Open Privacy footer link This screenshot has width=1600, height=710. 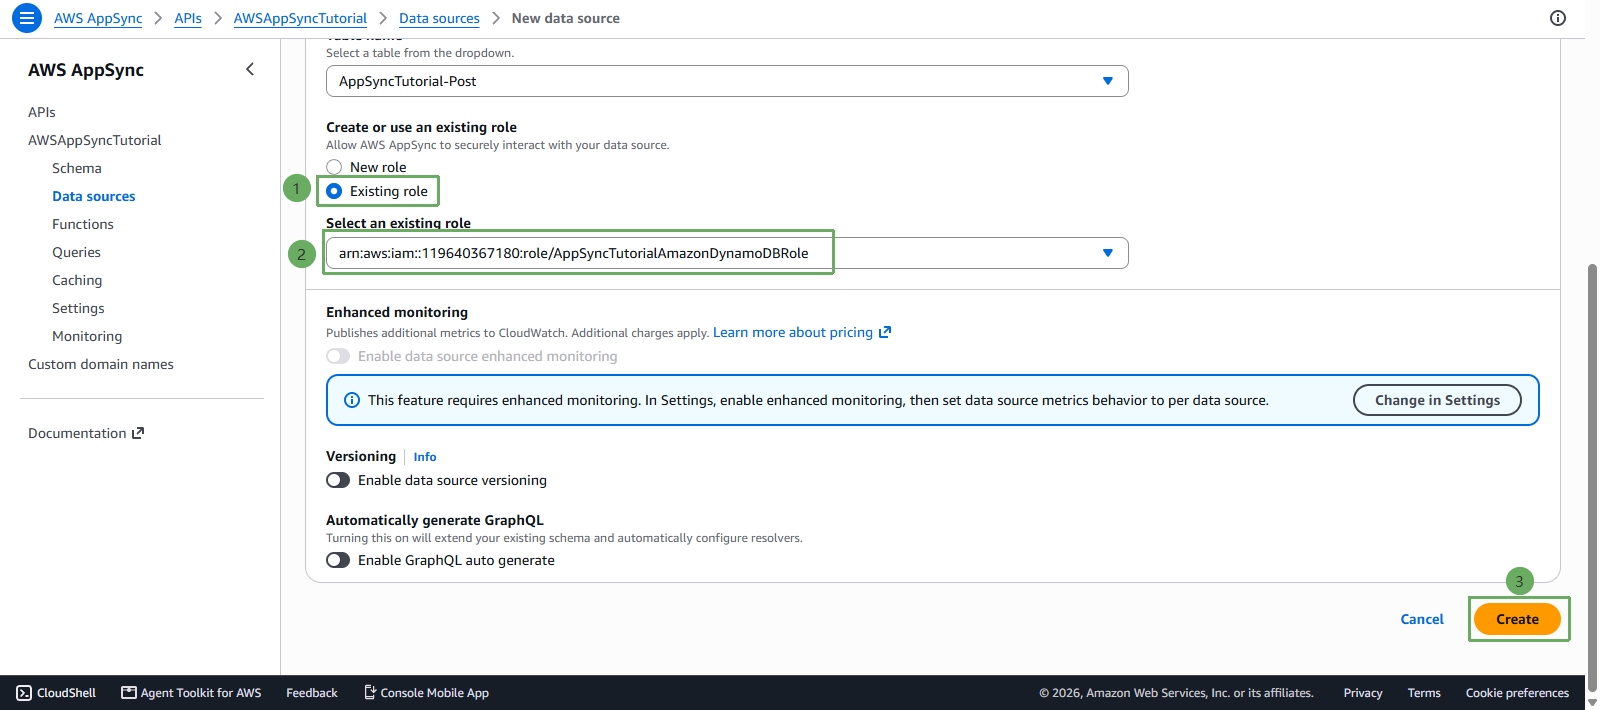pos(1363,693)
